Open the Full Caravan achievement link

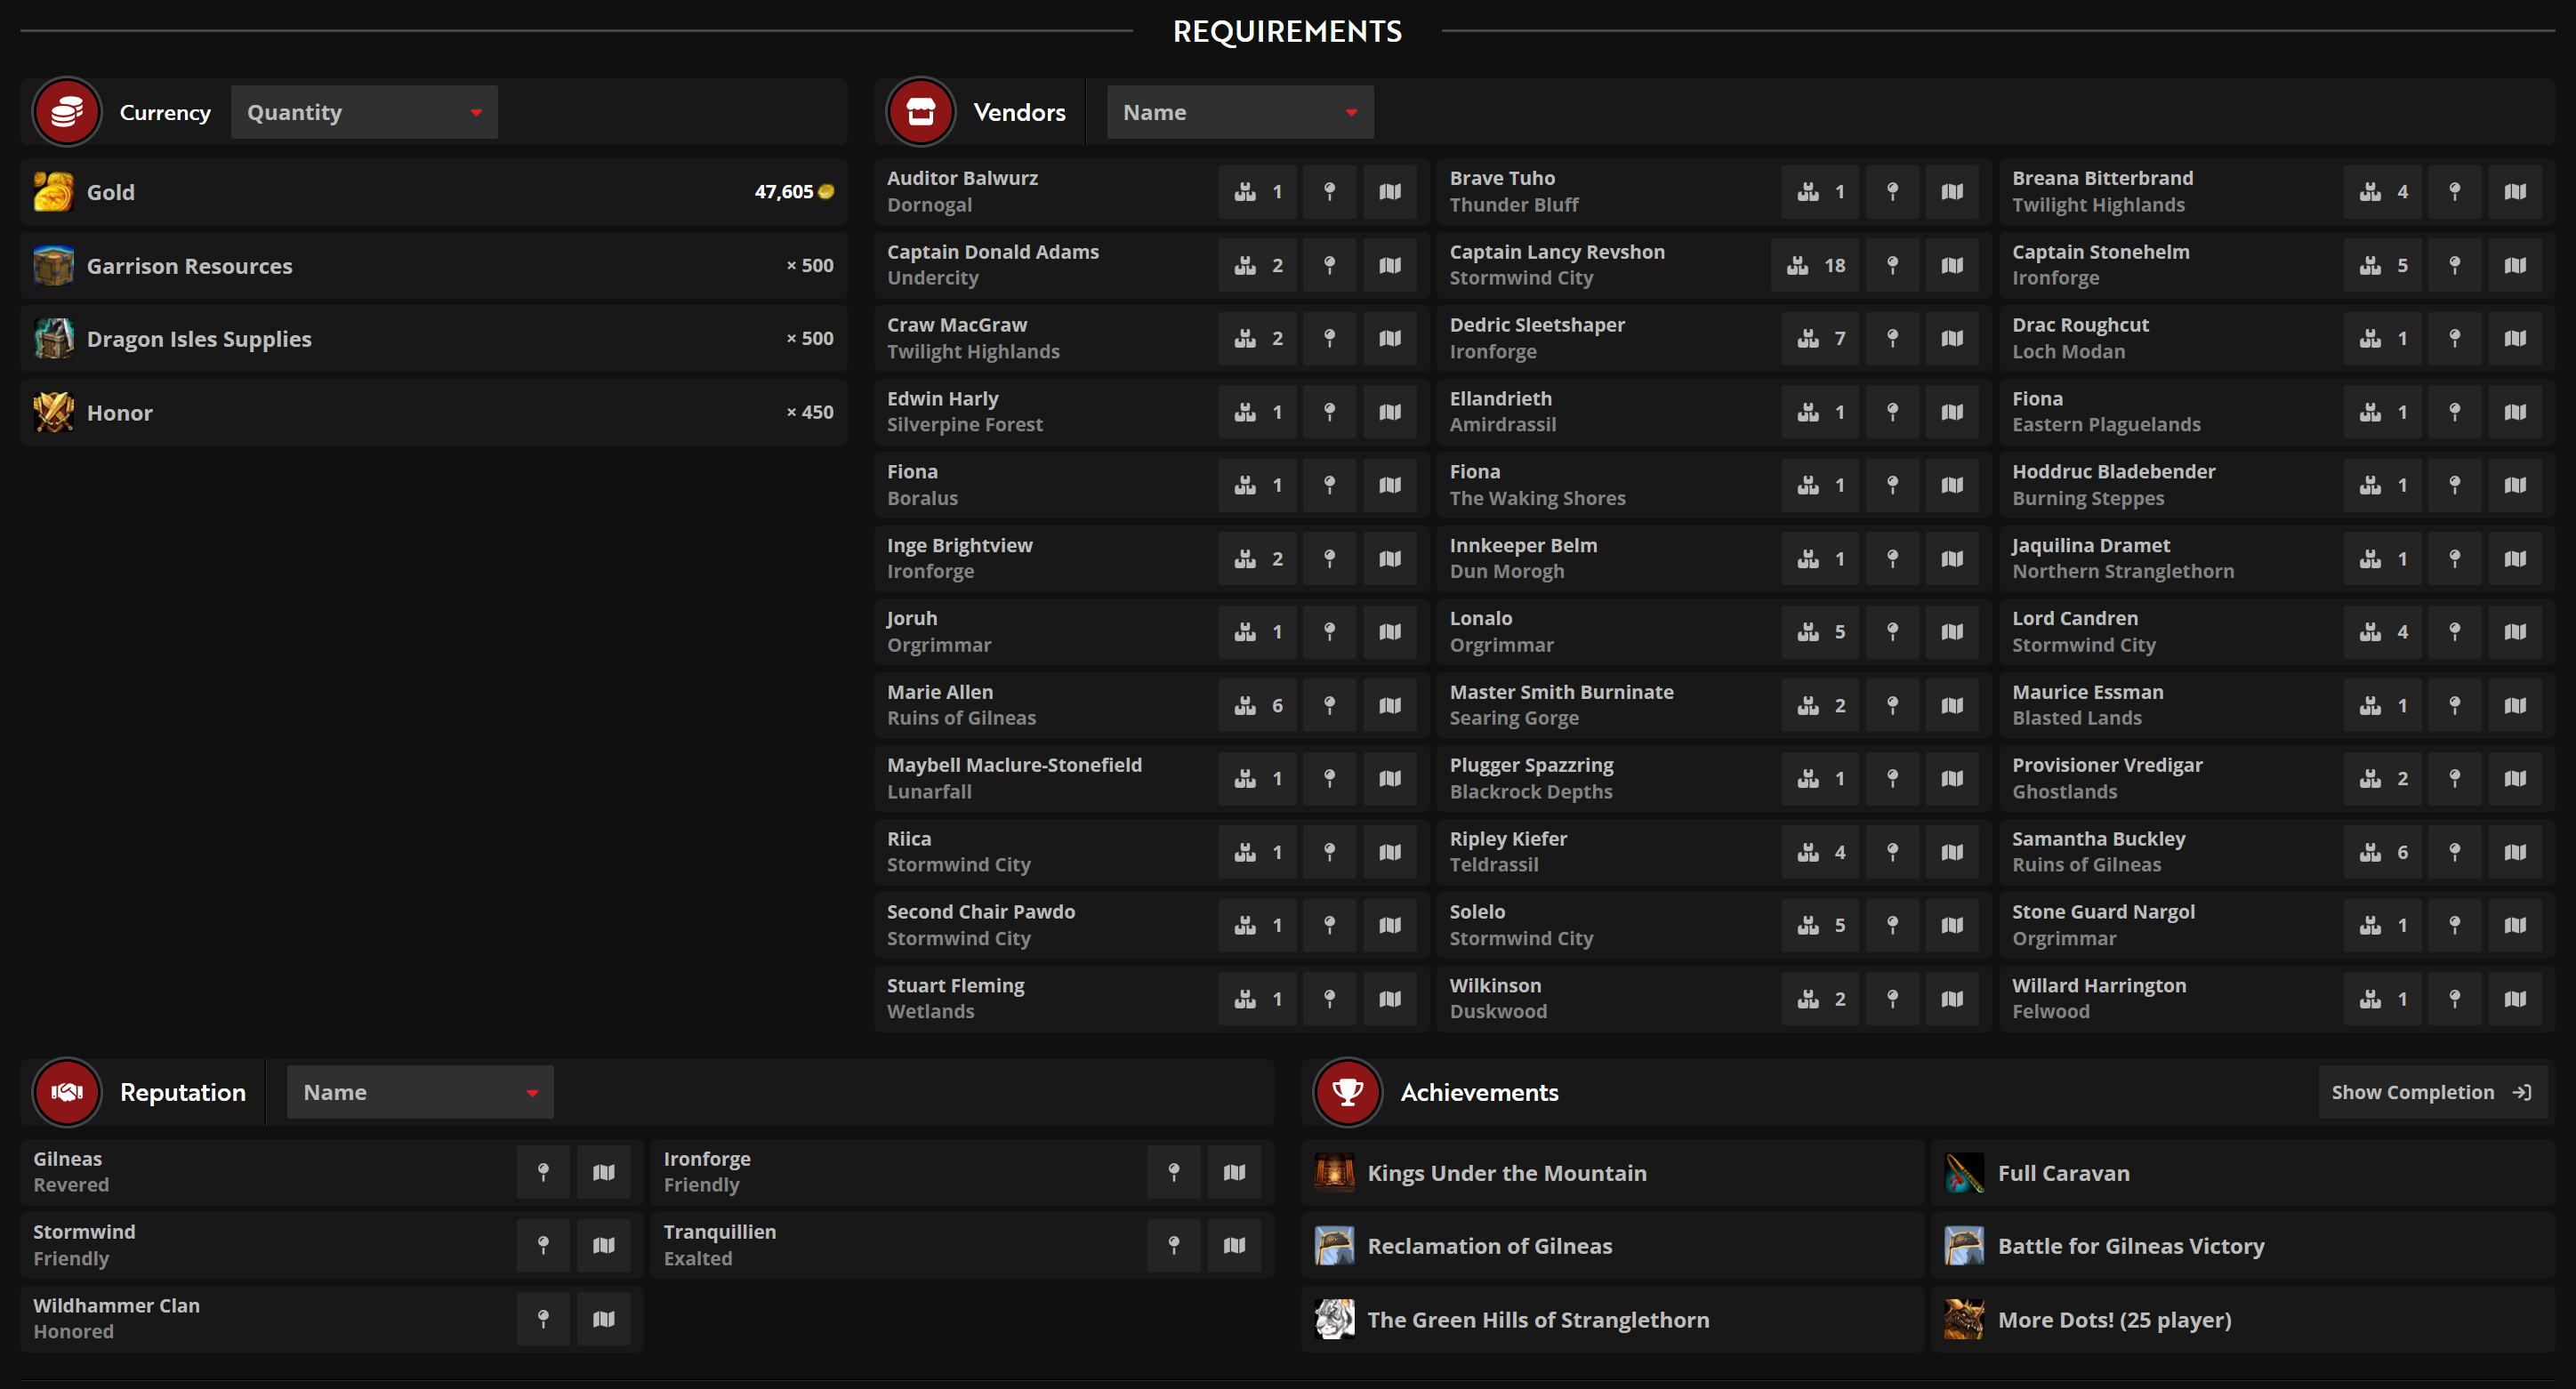2063,1173
